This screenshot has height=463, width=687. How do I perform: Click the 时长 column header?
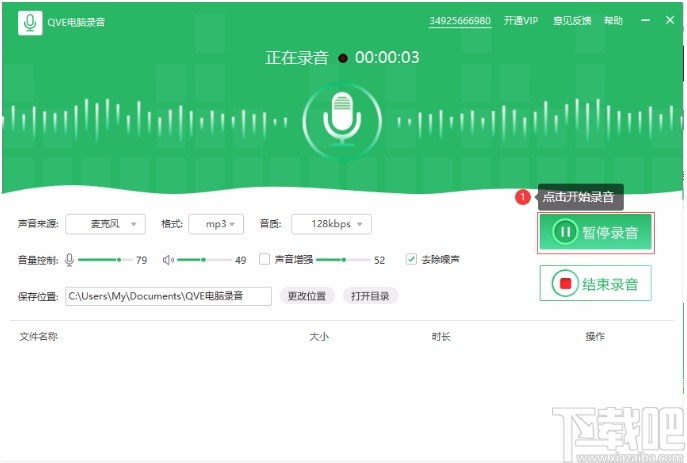coord(441,336)
